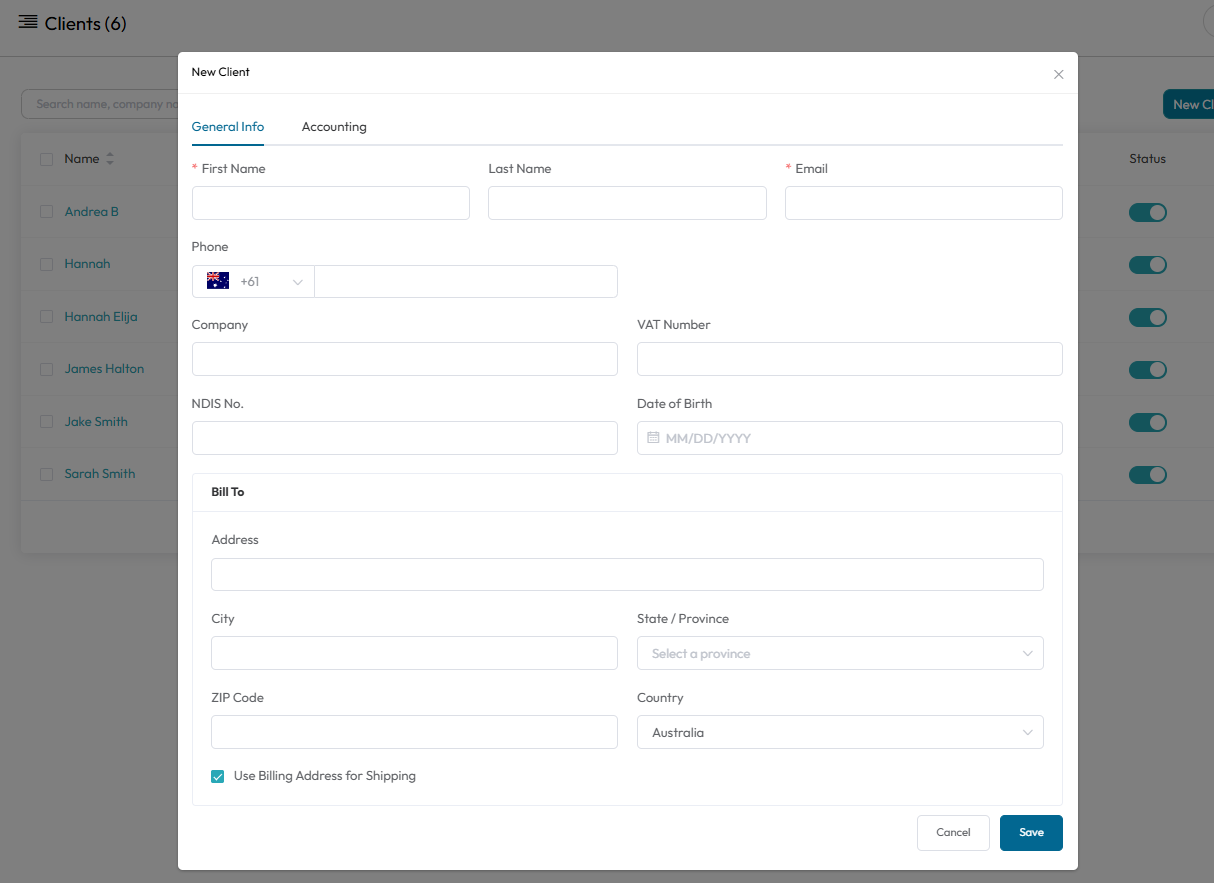The image size is (1214, 883).
Task: Tick the checkbox for Jake Smith
Action: coord(46,421)
